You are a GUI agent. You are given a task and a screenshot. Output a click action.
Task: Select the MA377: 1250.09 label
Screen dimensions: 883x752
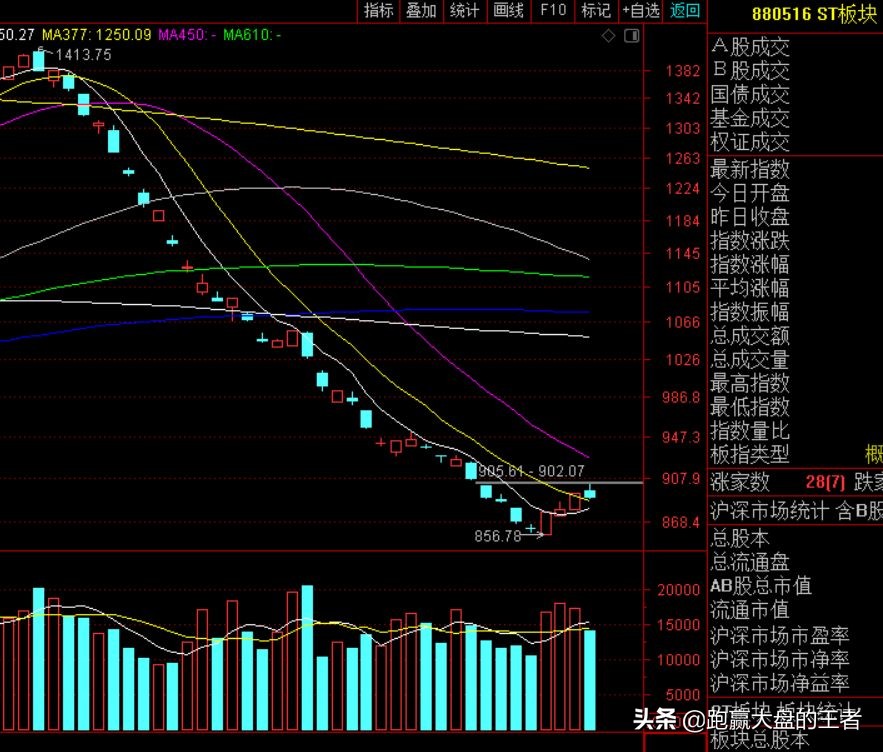click(97, 35)
